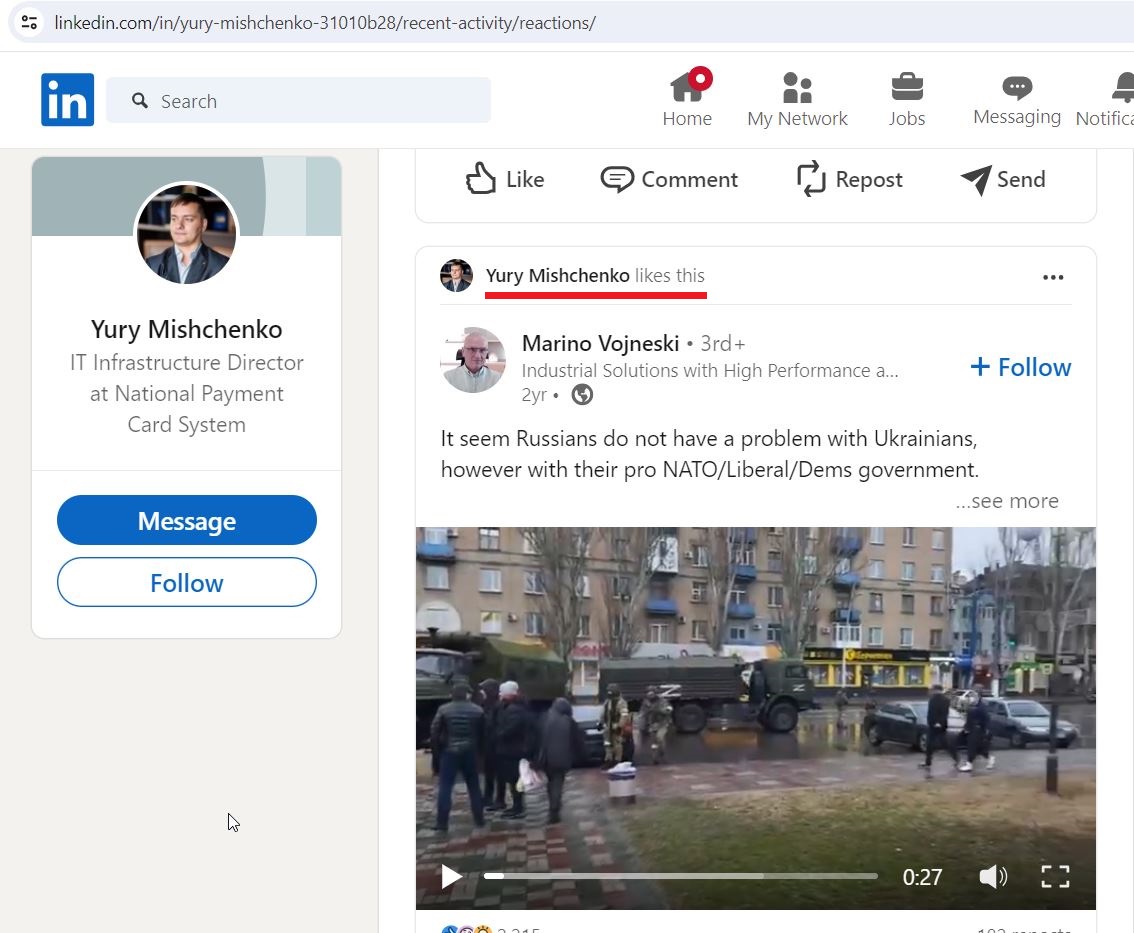
Task: Click the 0:27 video time display
Action: (922, 877)
